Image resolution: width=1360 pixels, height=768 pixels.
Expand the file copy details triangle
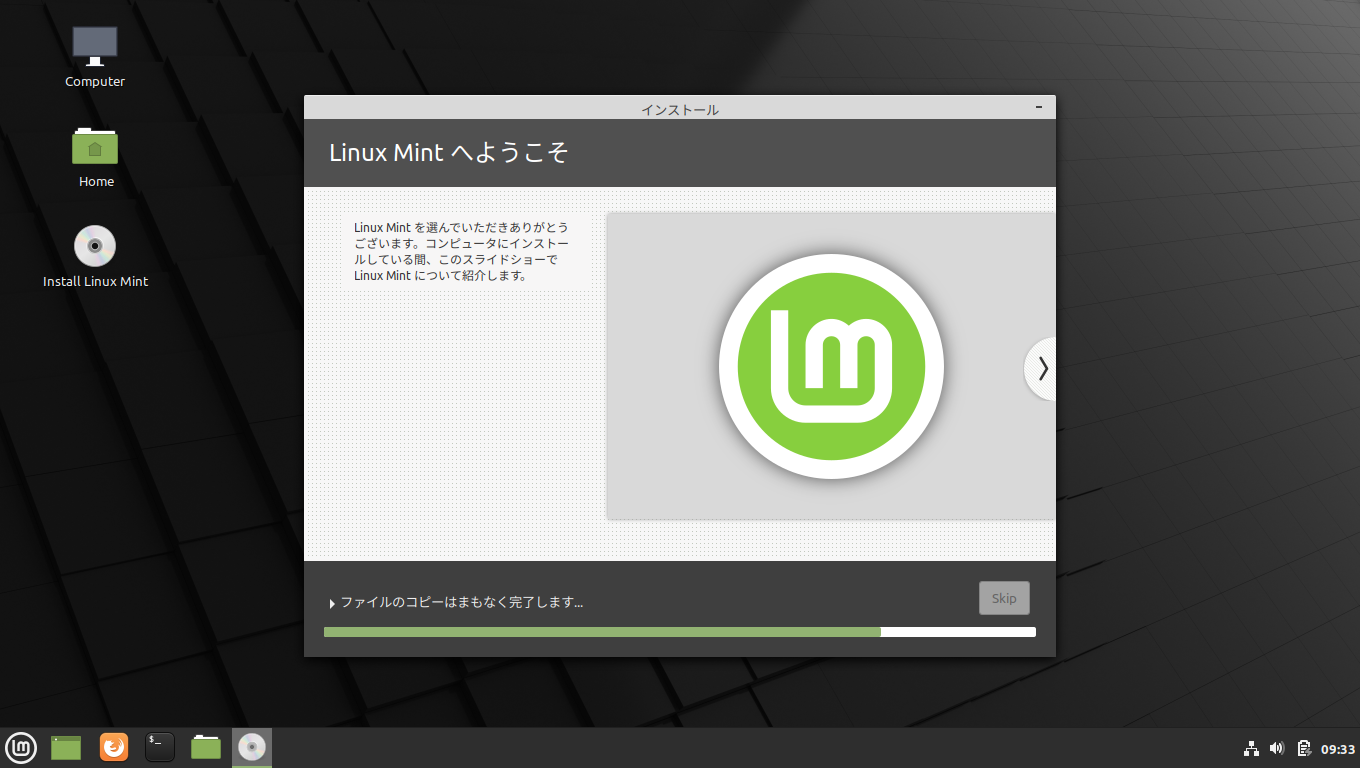coord(332,603)
